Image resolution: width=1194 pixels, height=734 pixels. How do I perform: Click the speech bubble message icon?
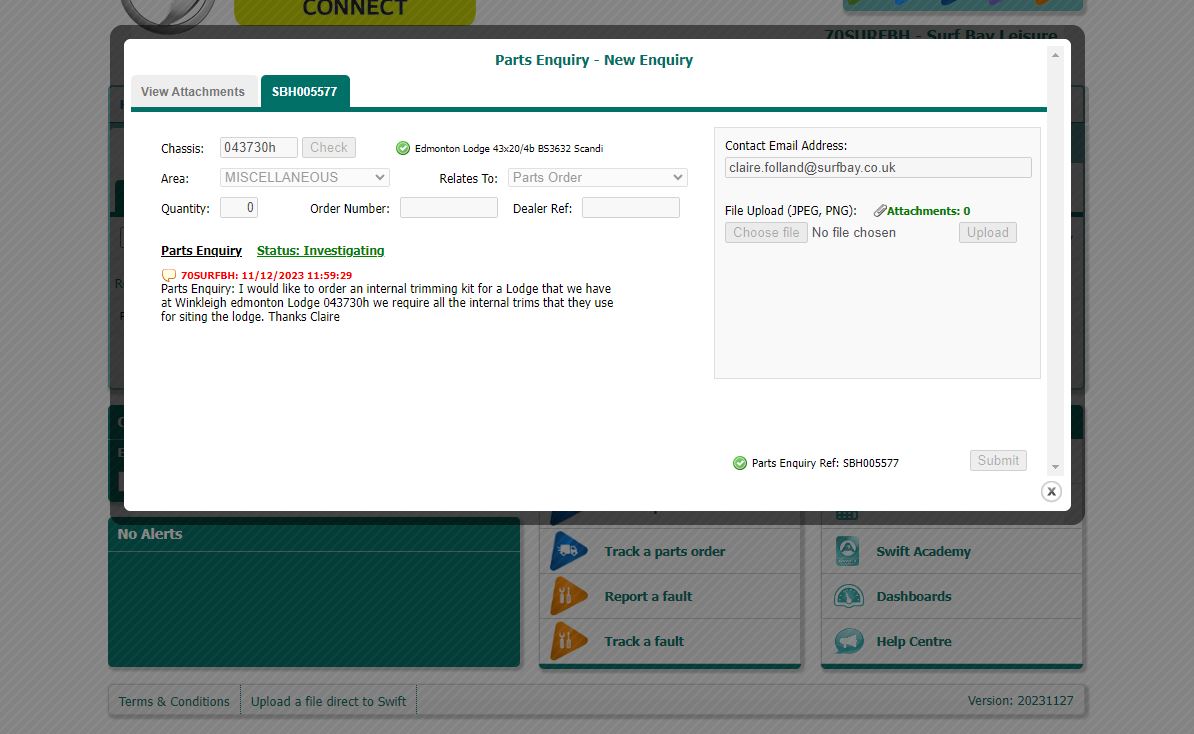point(168,275)
